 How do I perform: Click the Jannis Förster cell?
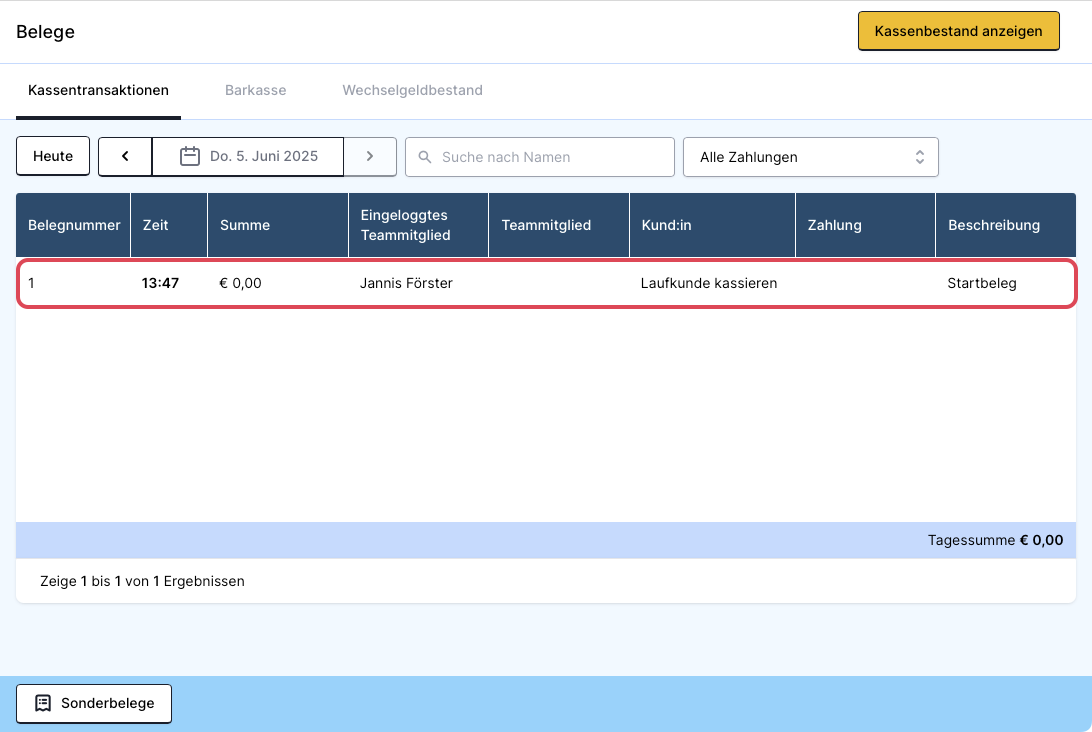click(406, 283)
